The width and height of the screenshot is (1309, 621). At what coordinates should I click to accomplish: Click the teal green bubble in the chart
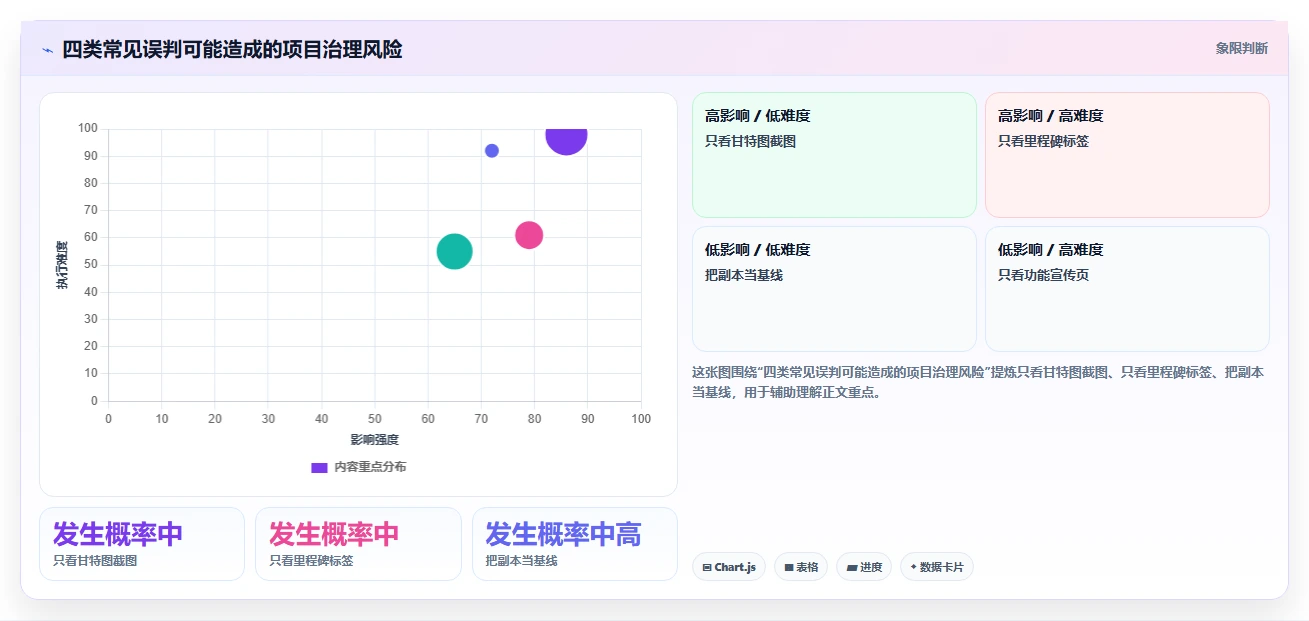tap(455, 251)
